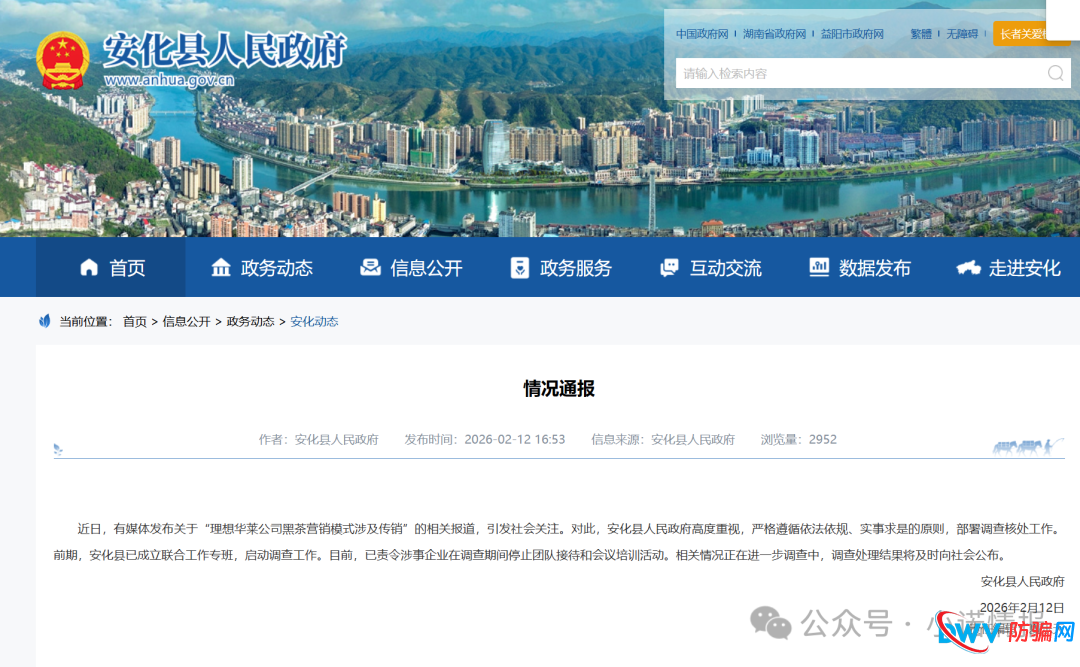The width and height of the screenshot is (1080, 667).
Task: Visit 湖南省政府网 from the header
Action: tap(776, 33)
